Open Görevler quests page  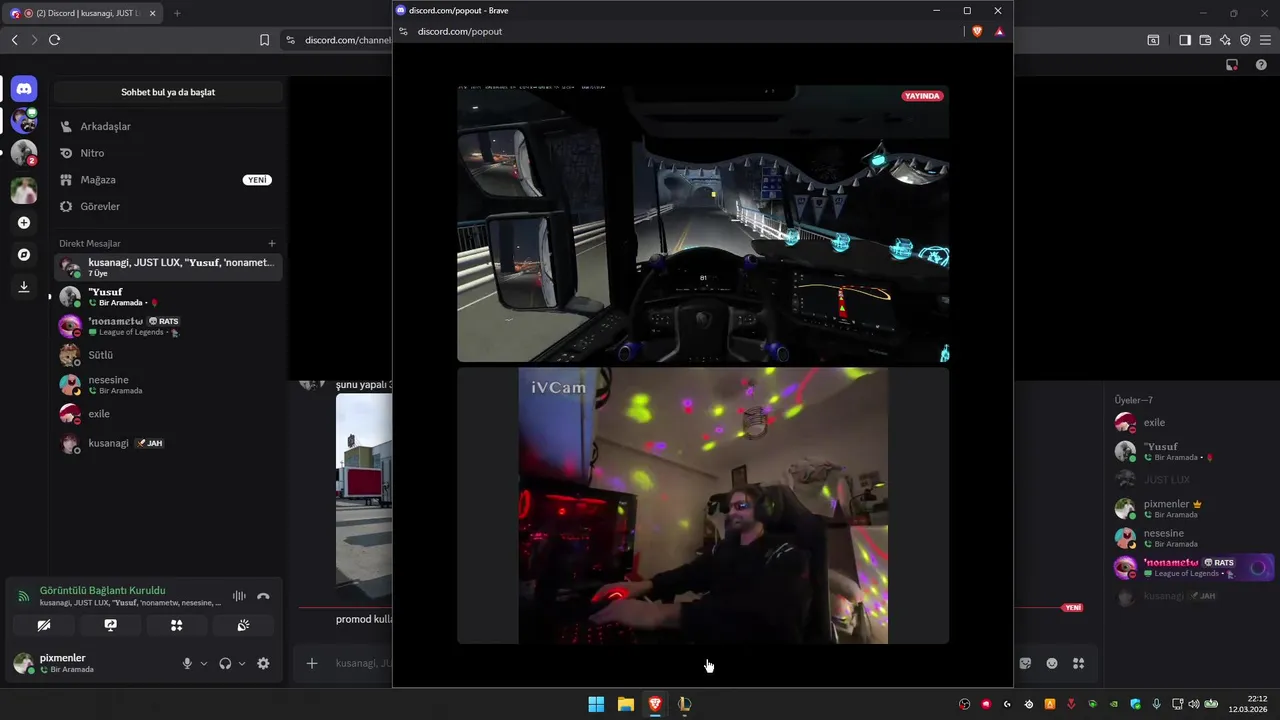(x=168, y=206)
